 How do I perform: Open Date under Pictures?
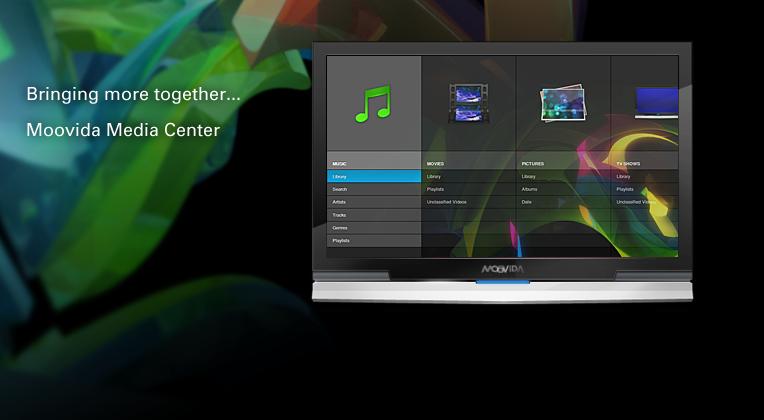pyautogui.click(x=563, y=202)
